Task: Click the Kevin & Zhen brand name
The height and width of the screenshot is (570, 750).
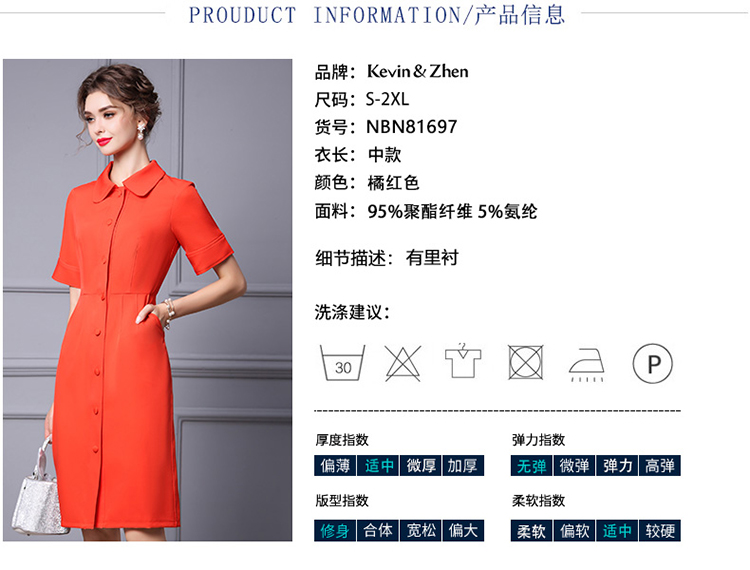Action: 418,72
